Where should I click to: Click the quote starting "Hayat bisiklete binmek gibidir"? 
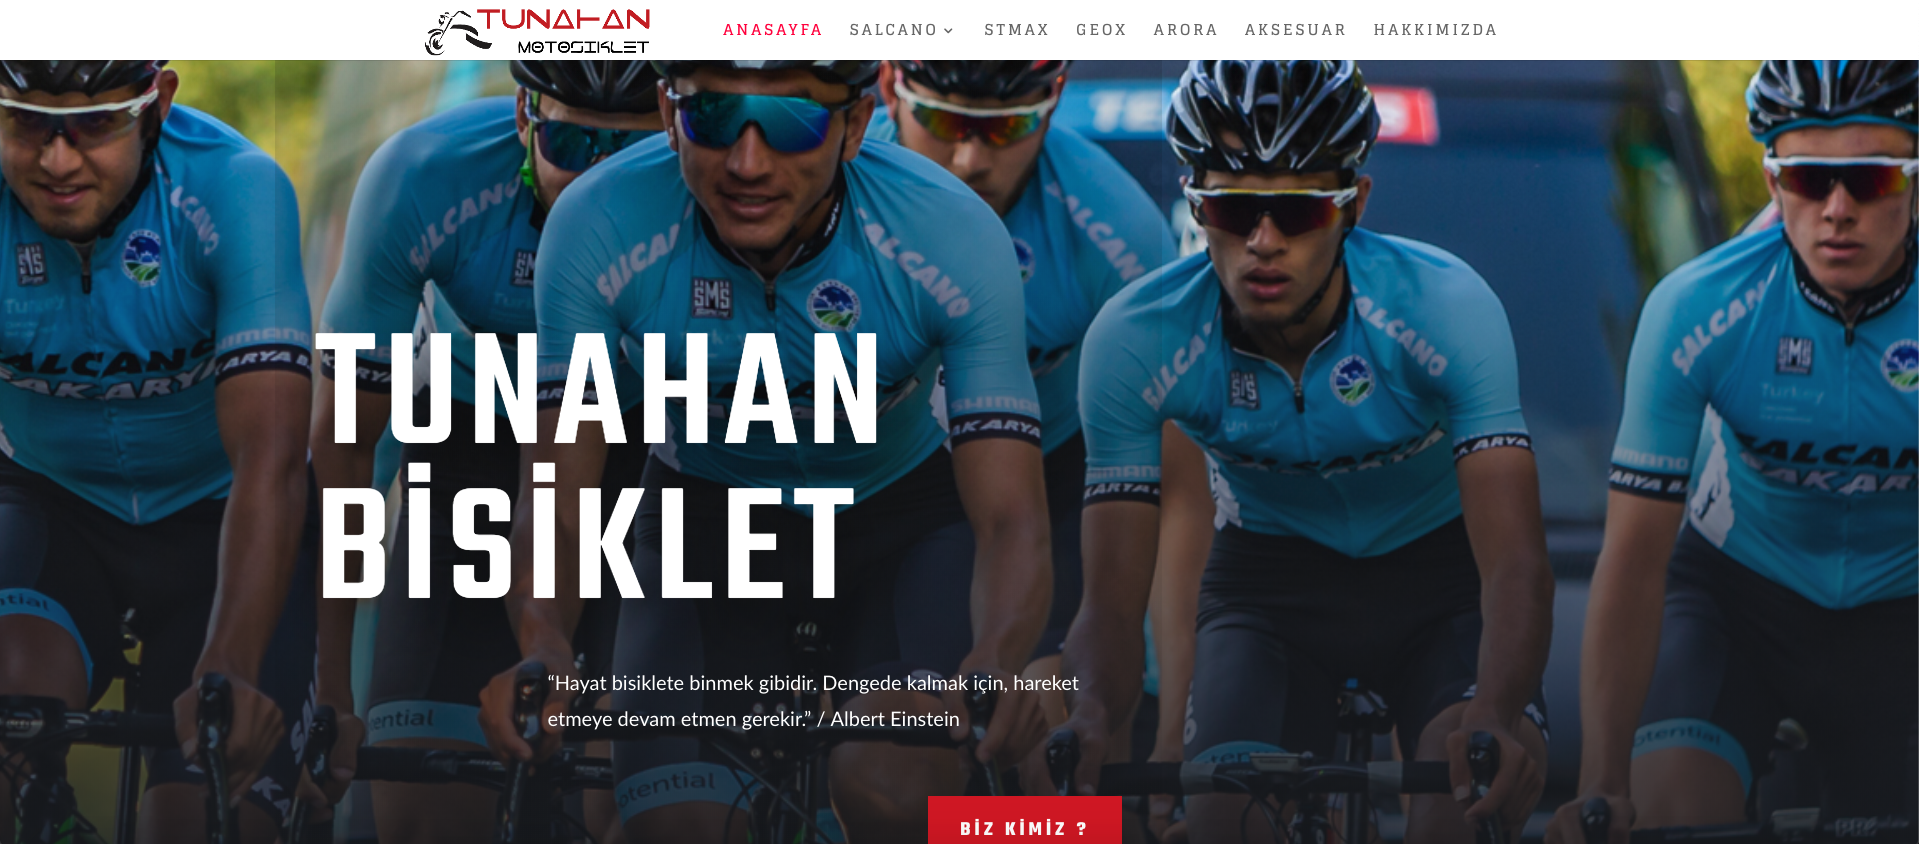pyautogui.click(x=813, y=701)
